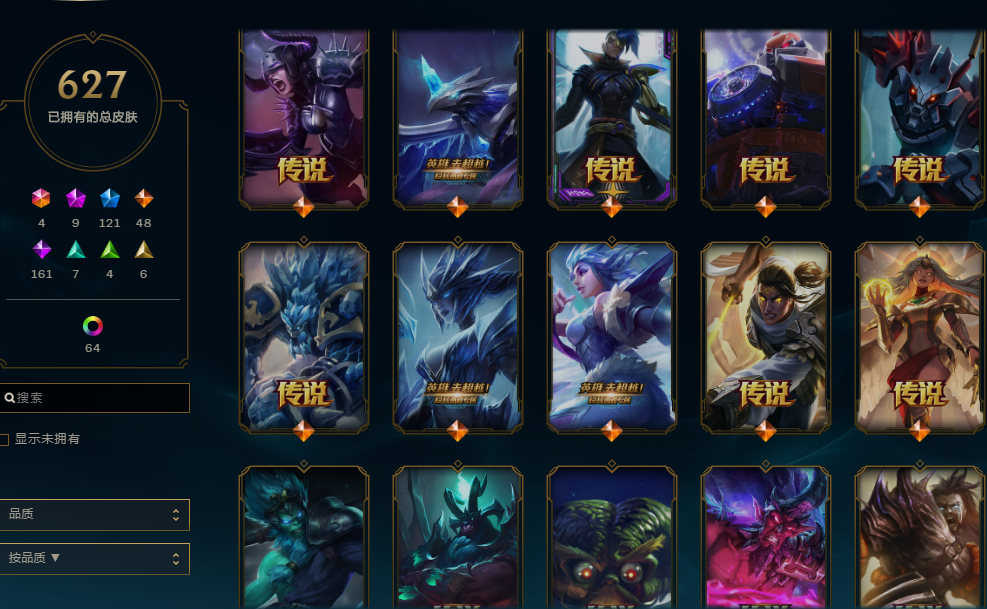Click the pink Ultimate gem icon above 4
The width and height of the screenshot is (987, 609).
[x=41, y=198]
